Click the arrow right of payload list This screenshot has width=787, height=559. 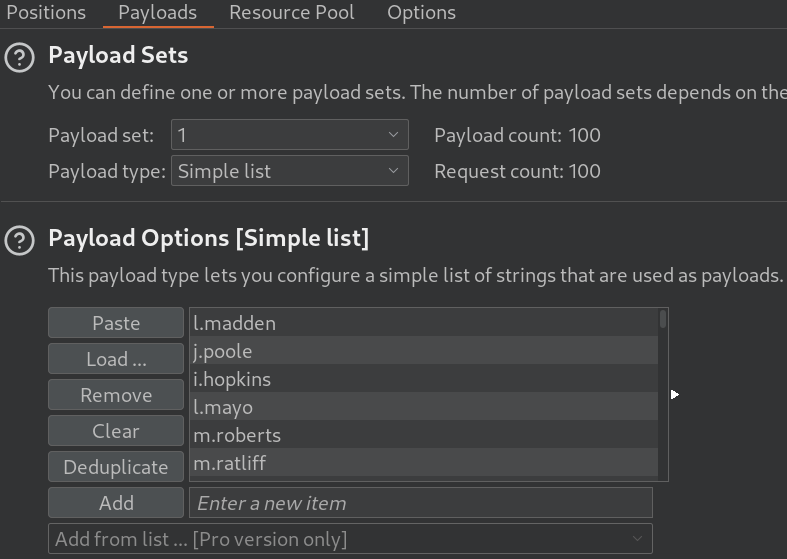[x=675, y=395]
